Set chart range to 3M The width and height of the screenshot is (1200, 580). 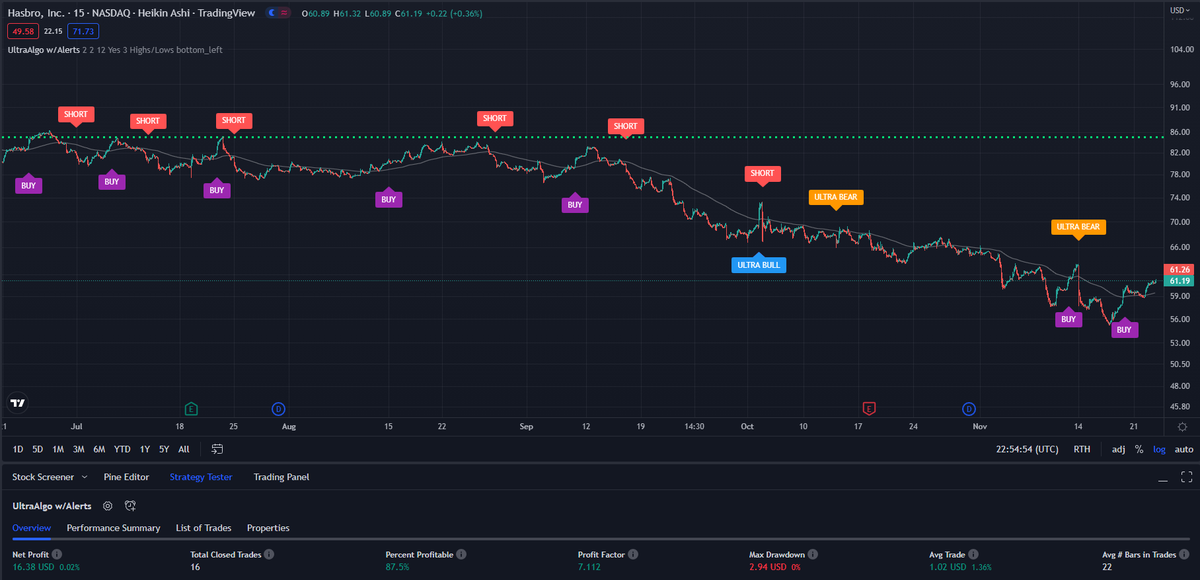[x=79, y=449]
